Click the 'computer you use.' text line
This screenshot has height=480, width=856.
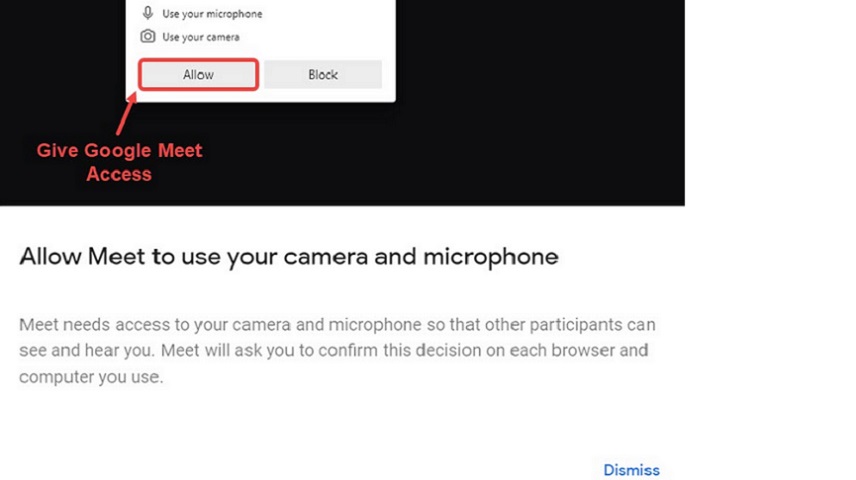tap(91, 377)
